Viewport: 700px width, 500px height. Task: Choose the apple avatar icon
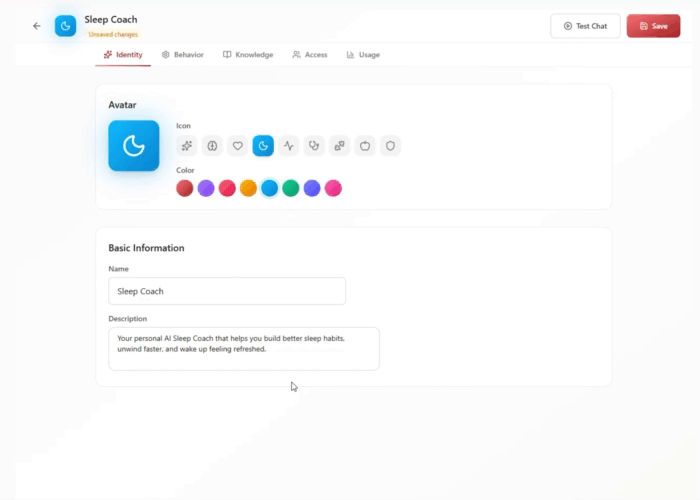tap(365, 146)
